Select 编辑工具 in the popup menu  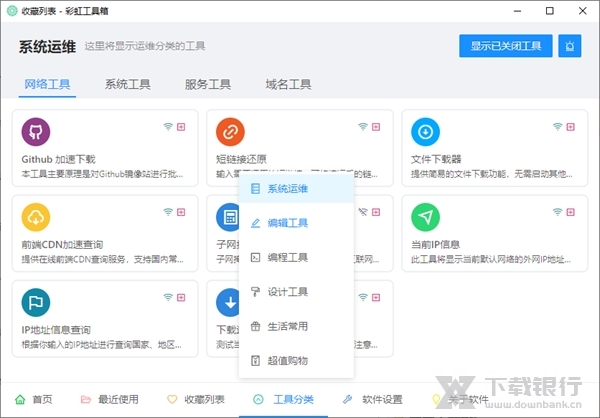coord(296,223)
